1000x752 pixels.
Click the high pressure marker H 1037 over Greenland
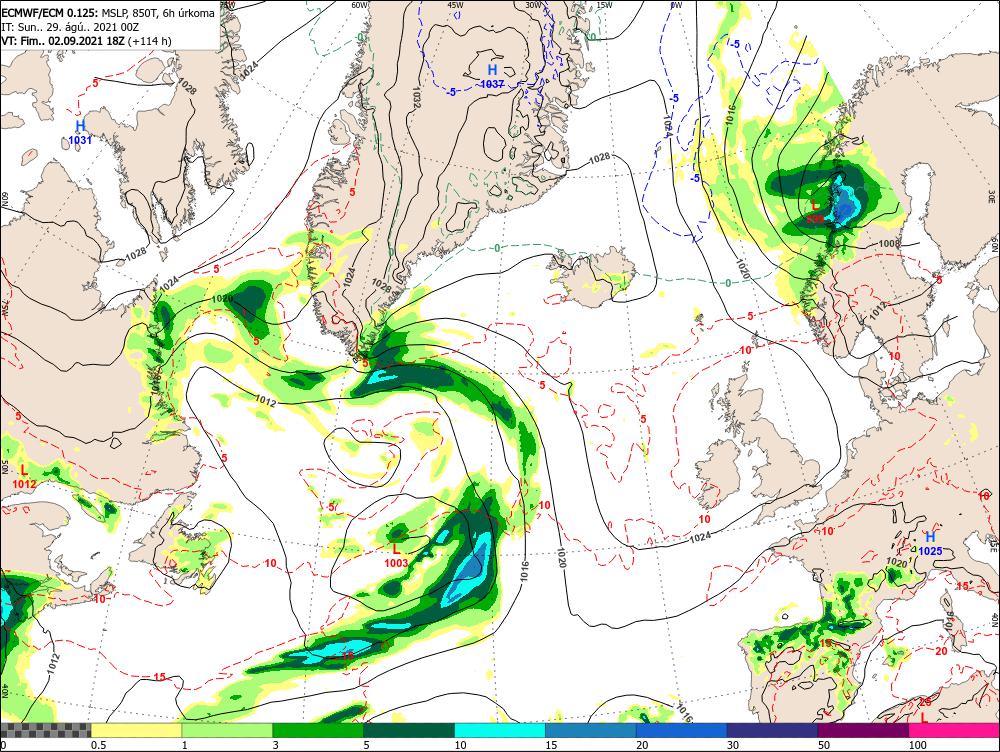tap(492, 76)
